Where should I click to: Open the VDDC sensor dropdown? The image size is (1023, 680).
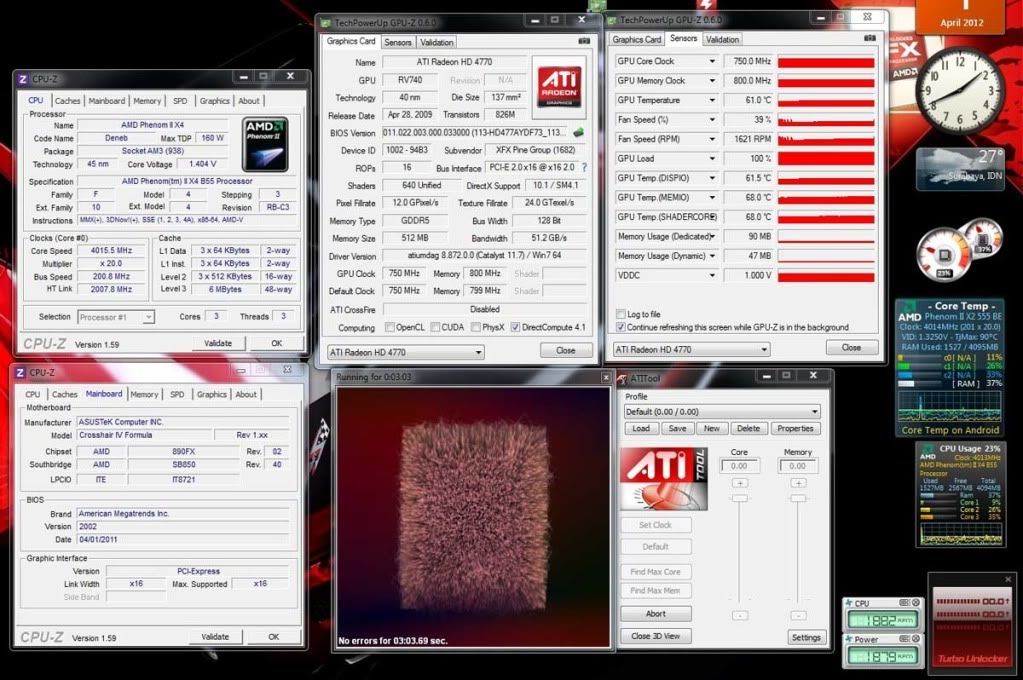tap(712, 275)
